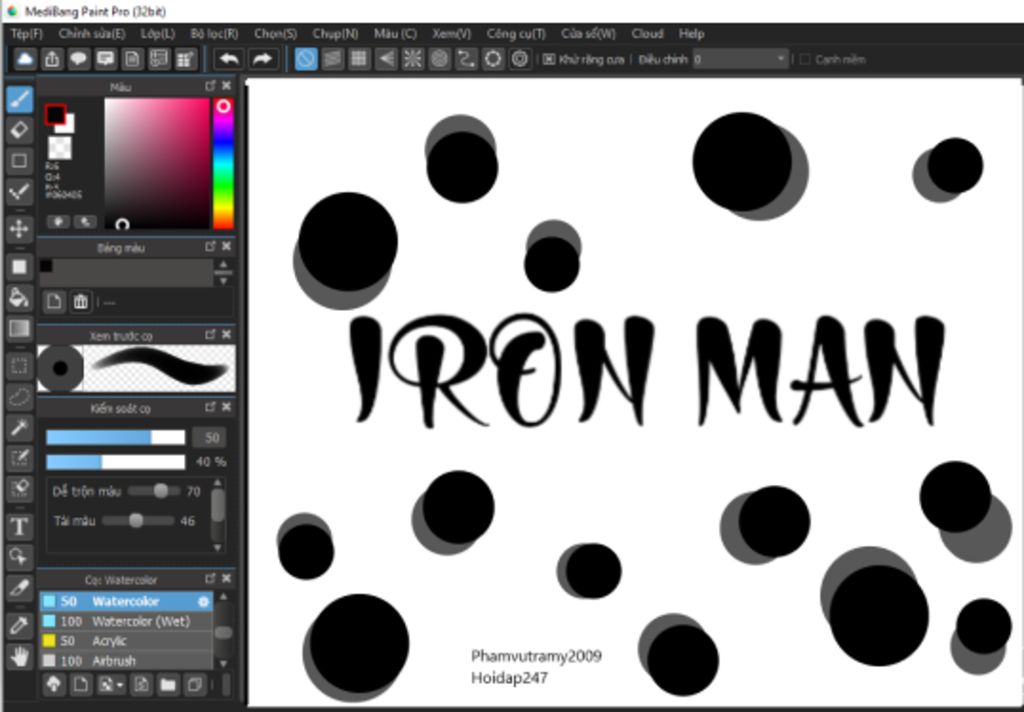Open snap settings with the gear-circle icon
This screenshot has width=1024, height=712.
(520, 59)
